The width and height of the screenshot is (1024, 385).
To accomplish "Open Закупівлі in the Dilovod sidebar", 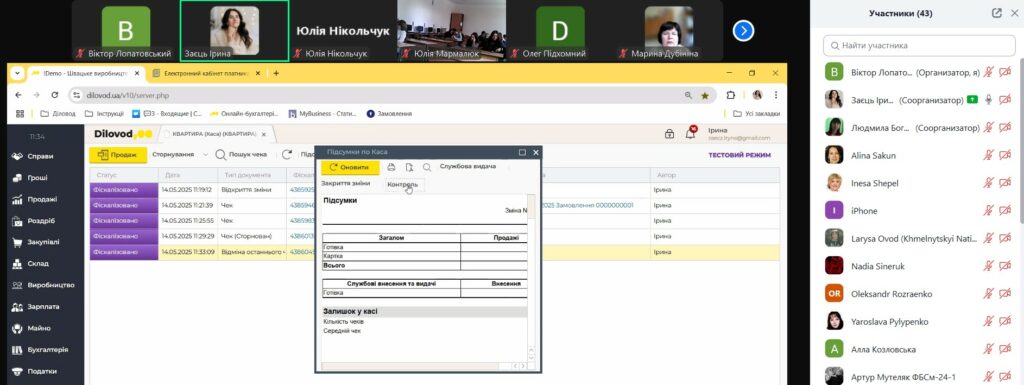I will pyautogui.click(x=43, y=242).
